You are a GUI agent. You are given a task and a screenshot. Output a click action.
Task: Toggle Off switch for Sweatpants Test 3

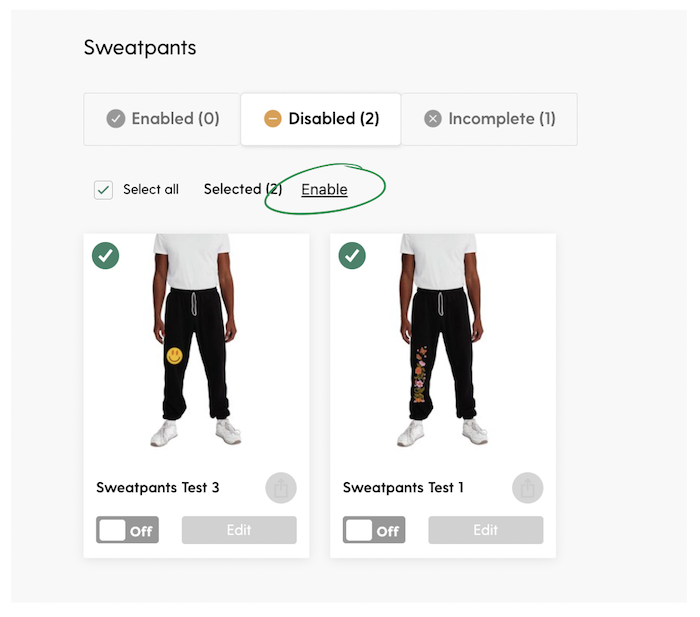point(127,530)
